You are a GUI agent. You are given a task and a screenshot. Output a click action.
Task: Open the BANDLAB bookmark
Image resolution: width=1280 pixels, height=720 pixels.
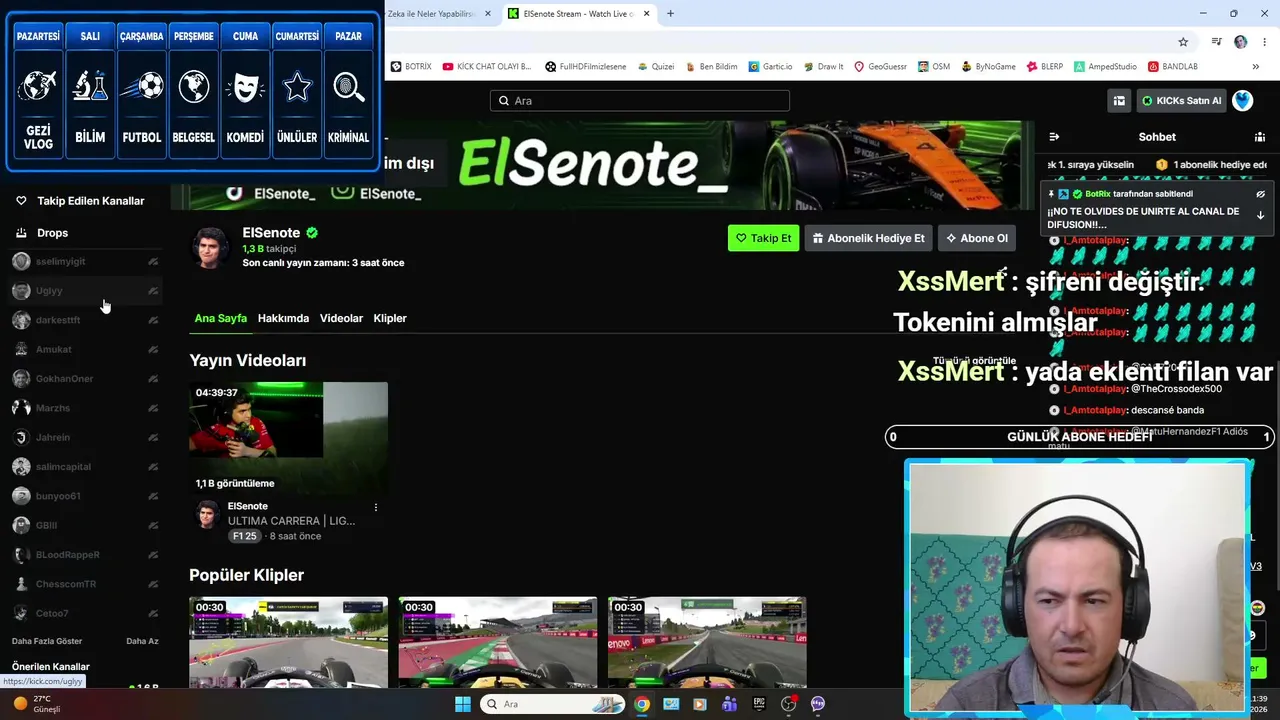tap(1173, 67)
